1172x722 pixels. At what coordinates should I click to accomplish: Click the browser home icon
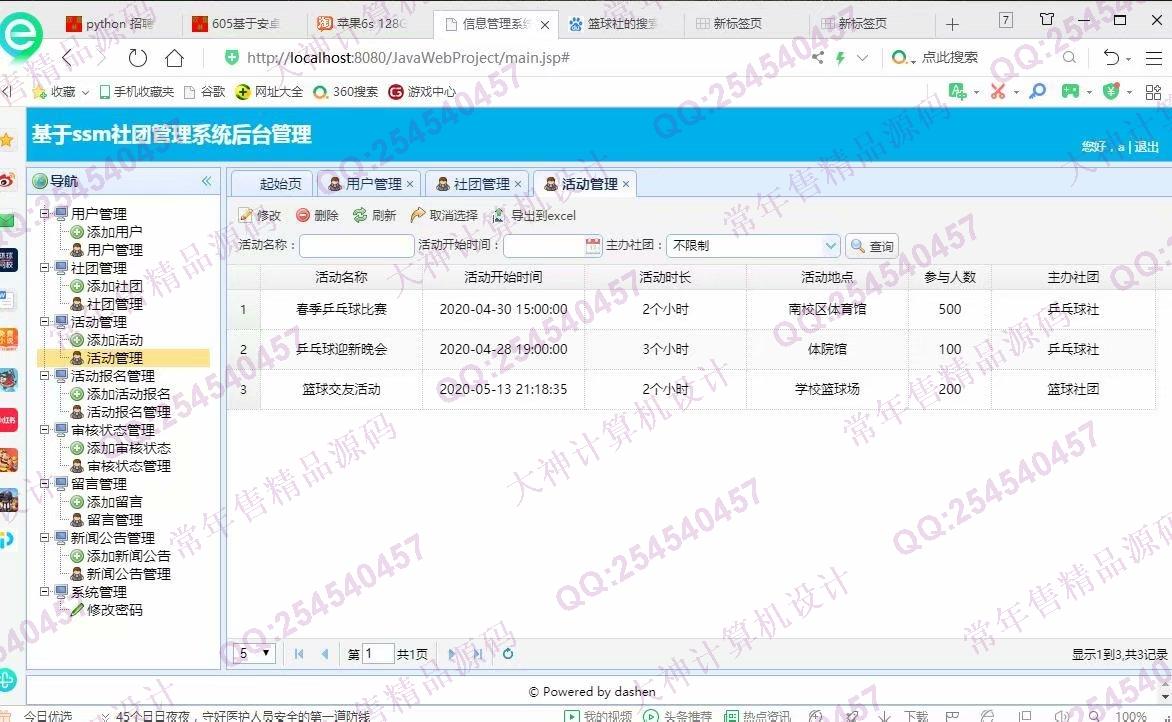pyautogui.click(x=174, y=58)
